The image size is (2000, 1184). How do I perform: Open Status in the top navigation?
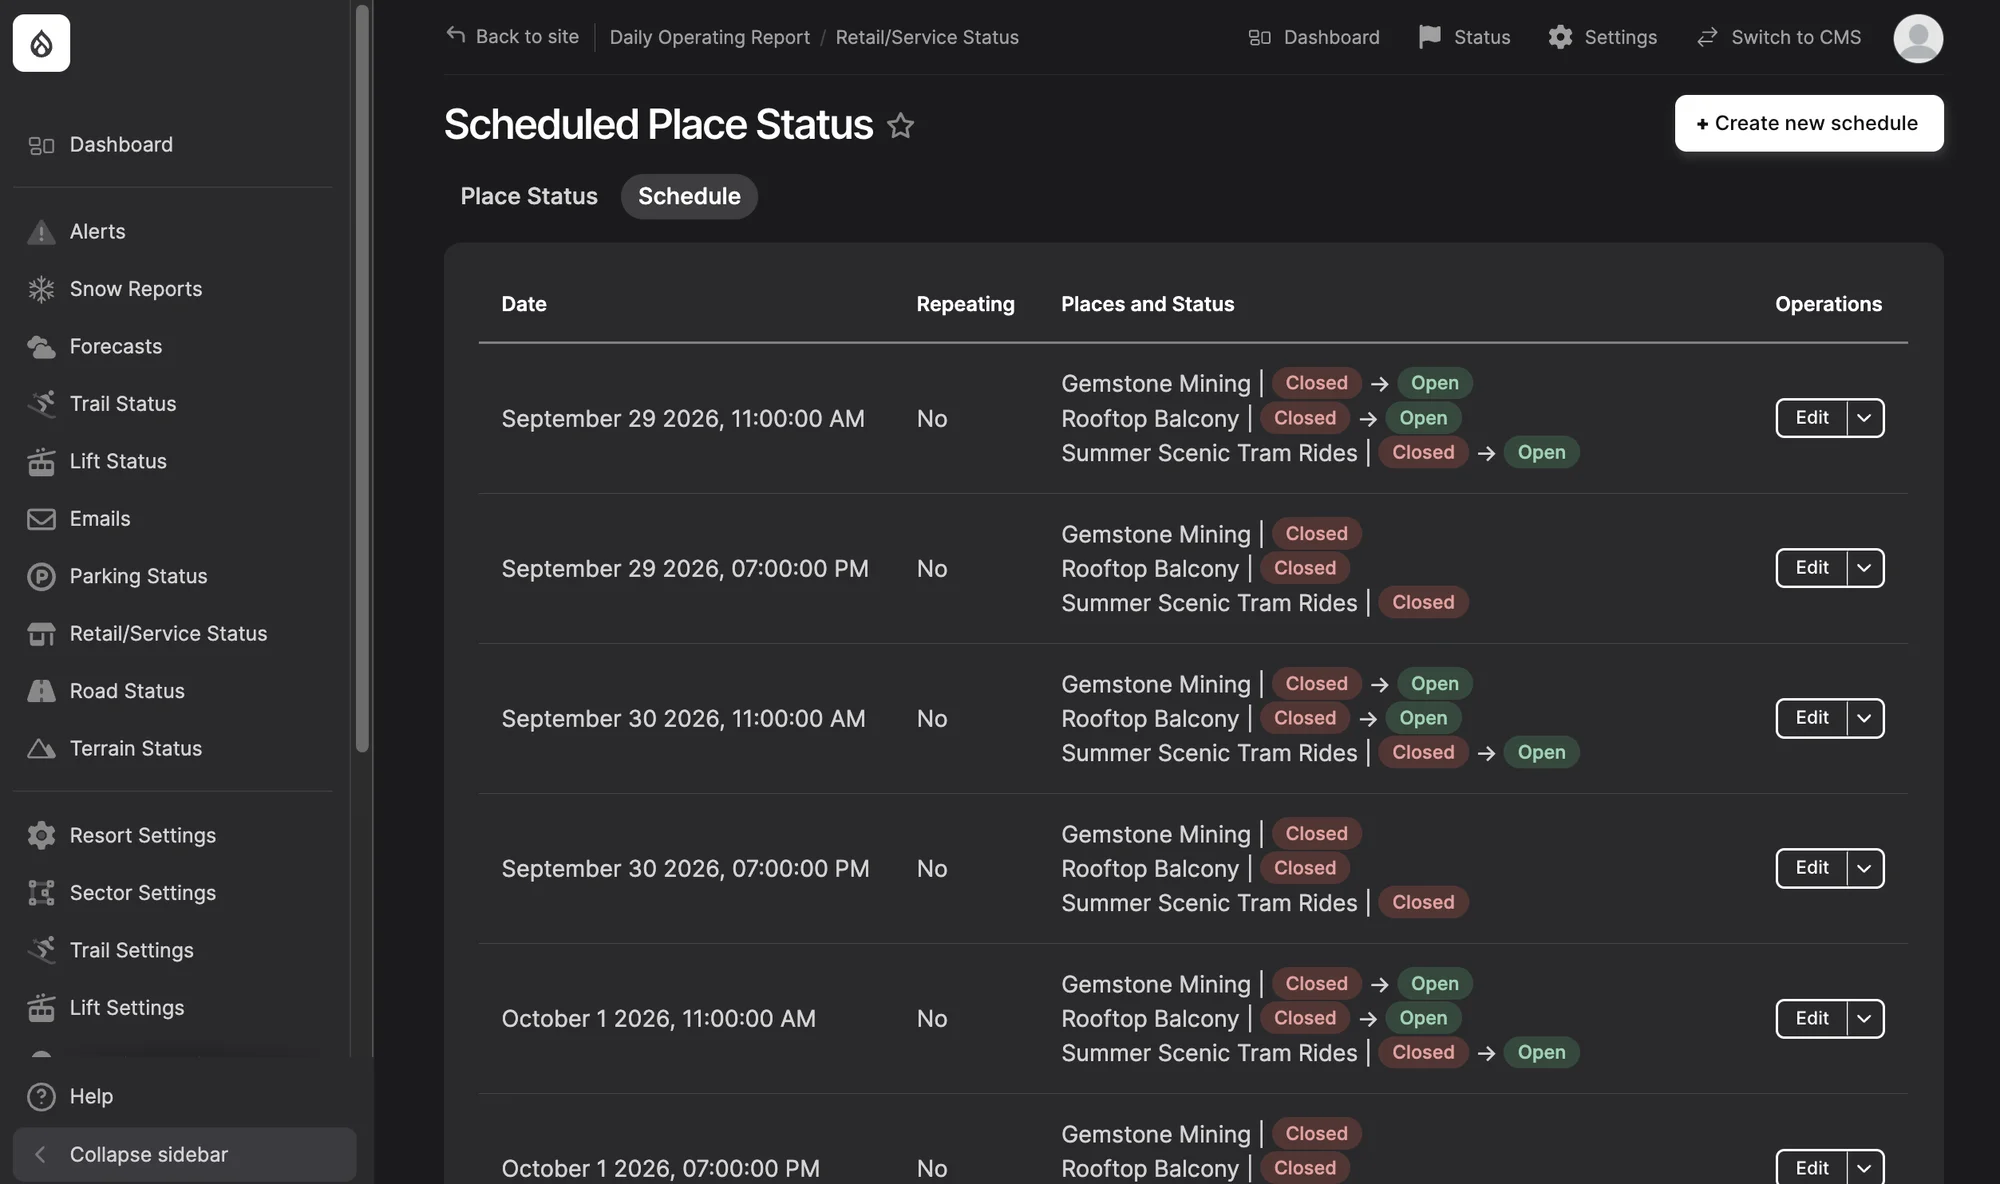[x=1464, y=37]
